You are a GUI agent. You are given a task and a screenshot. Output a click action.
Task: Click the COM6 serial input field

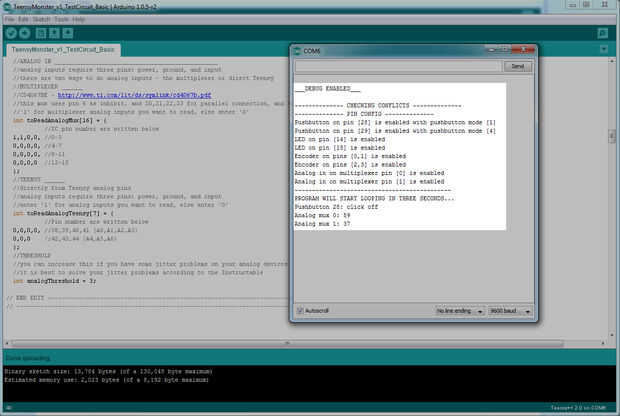click(x=399, y=66)
